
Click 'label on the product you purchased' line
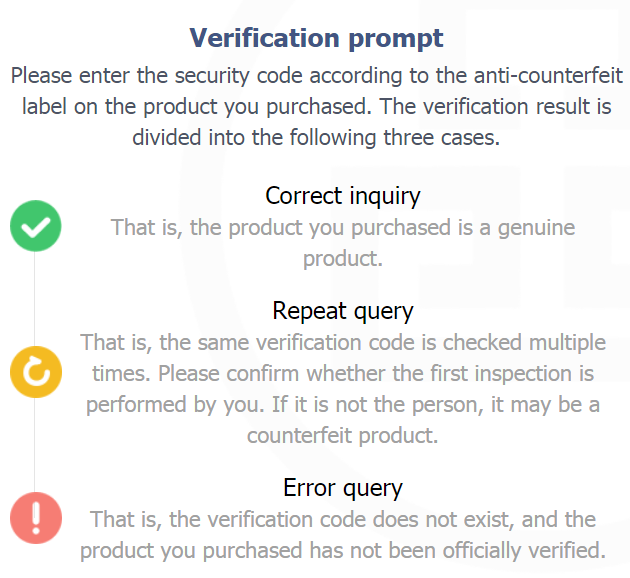point(316,107)
